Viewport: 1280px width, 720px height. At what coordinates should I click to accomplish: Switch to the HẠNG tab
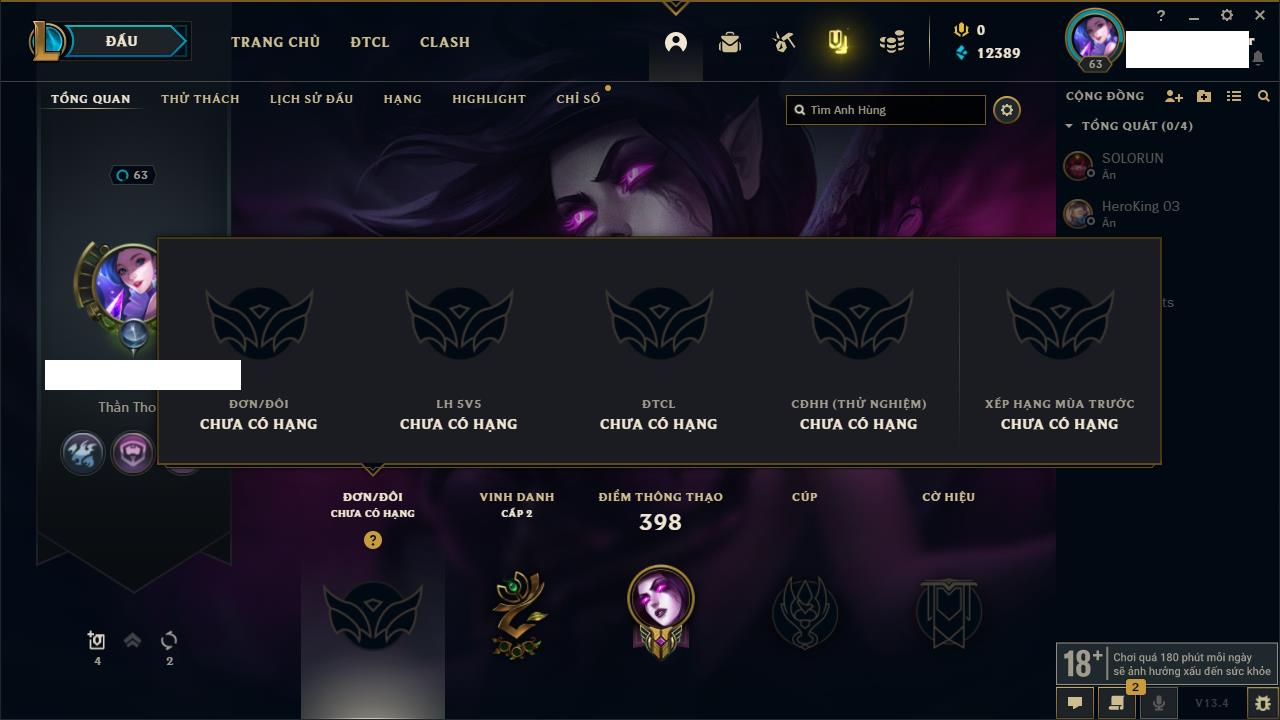[x=402, y=99]
